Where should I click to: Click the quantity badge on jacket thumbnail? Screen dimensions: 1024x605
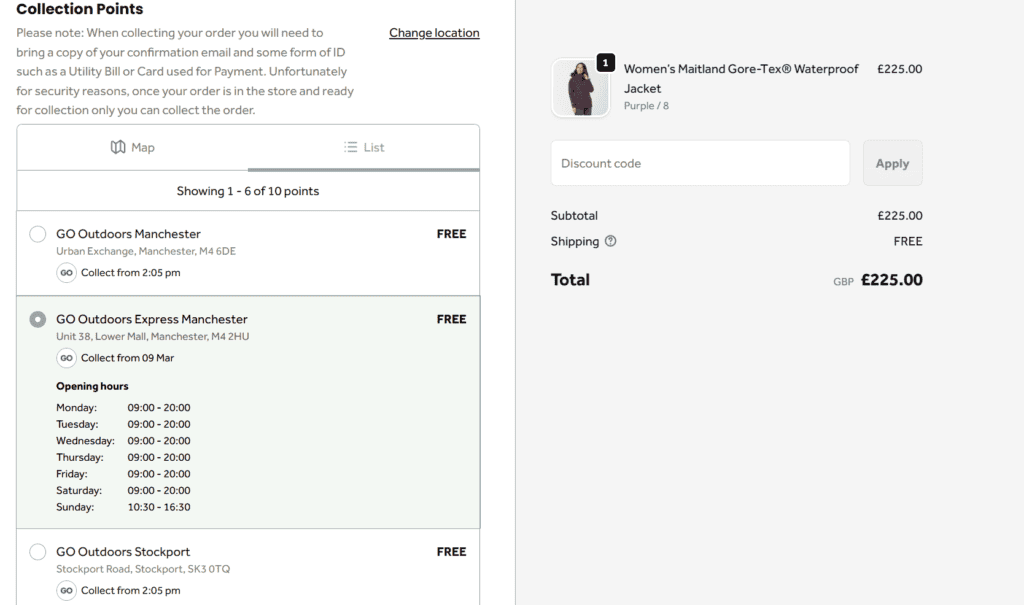(x=605, y=63)
